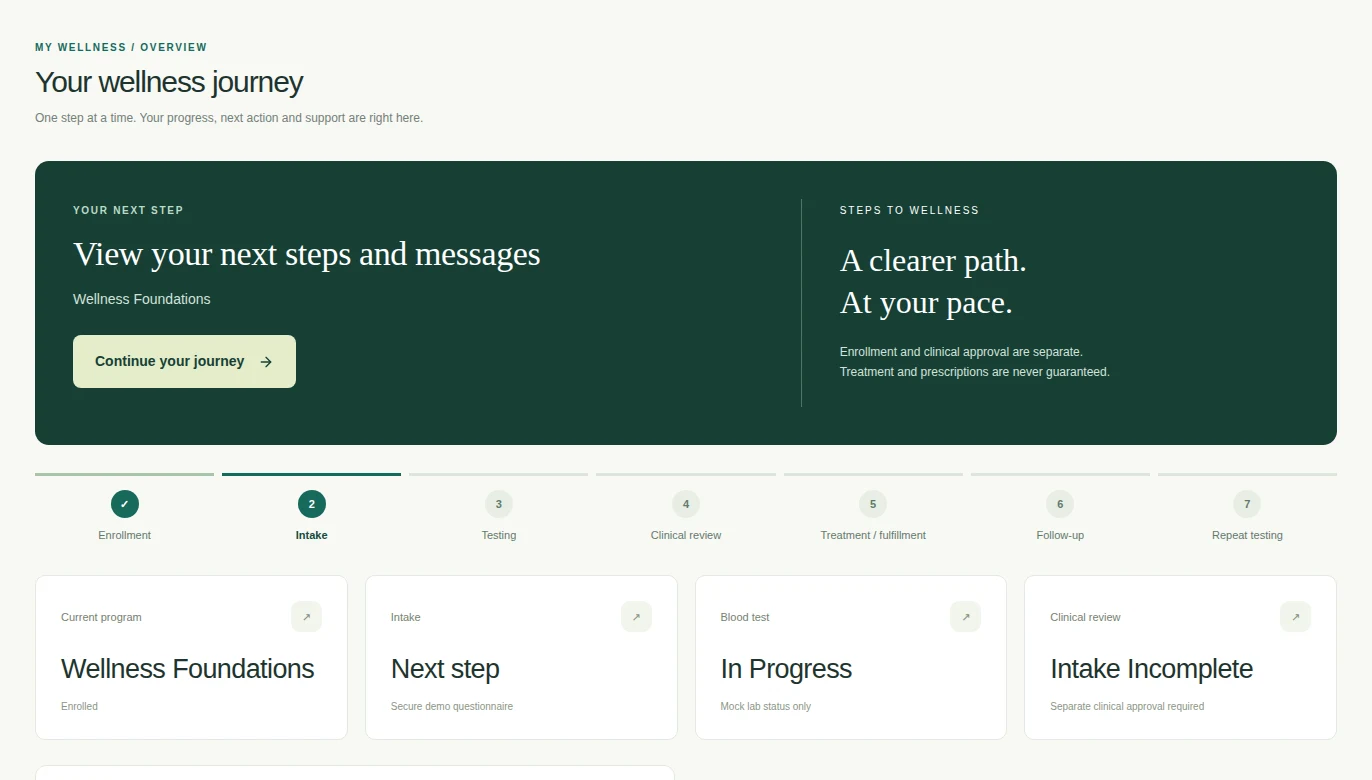Click the YOUR NEXT STEP label
The image size is (1372, 780).
(128, 210)
